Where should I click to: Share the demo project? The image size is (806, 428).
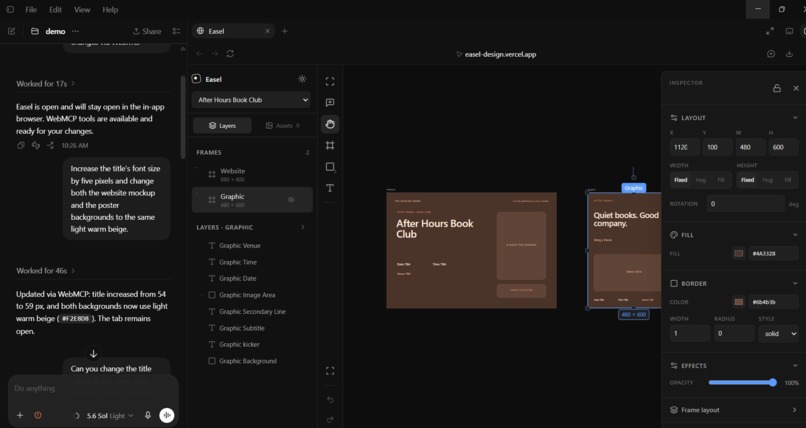pyautogui.click(x=147, y=31)
